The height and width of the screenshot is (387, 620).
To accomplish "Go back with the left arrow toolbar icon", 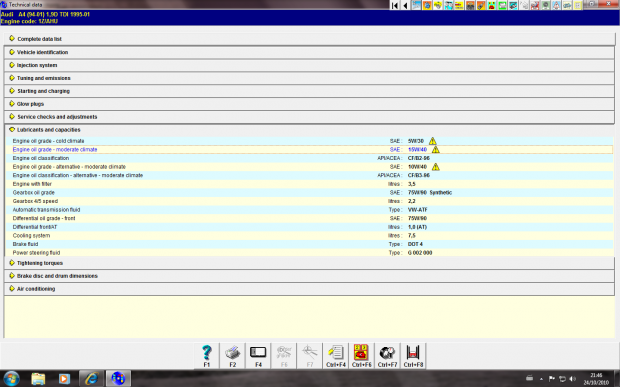I will point(405,5).
